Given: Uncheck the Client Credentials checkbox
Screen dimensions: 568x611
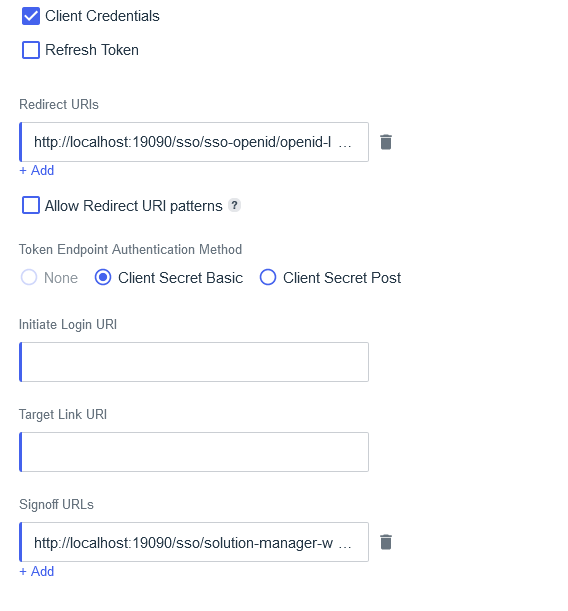Looking at the screenshot, I should [x=31, y=16].
